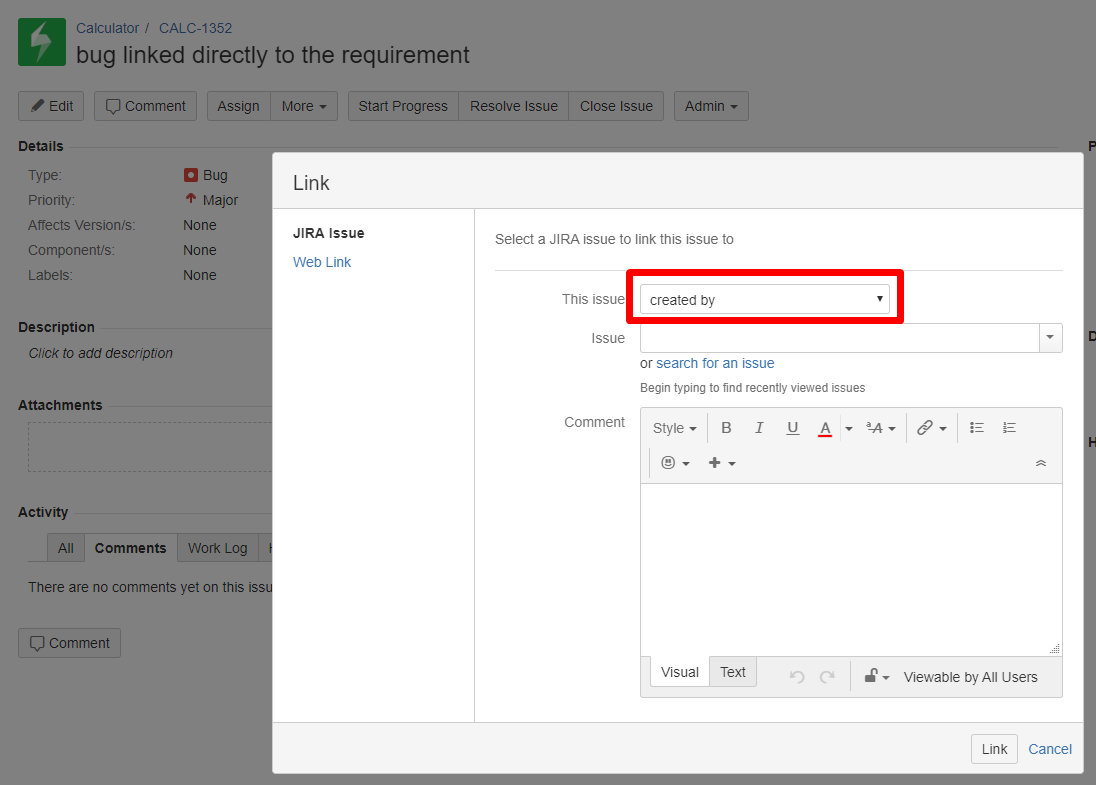Click the Calculator project avatar icon

tap(42, 42)
